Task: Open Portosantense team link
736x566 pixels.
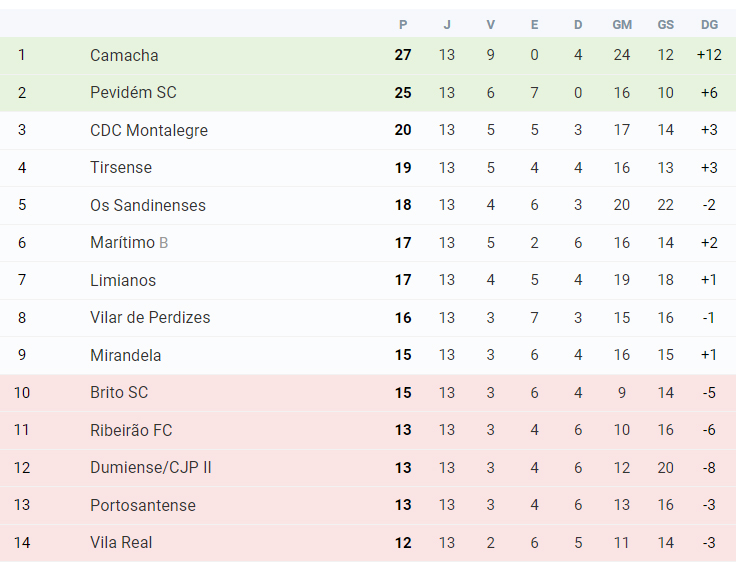Action: tap(143, 505)
